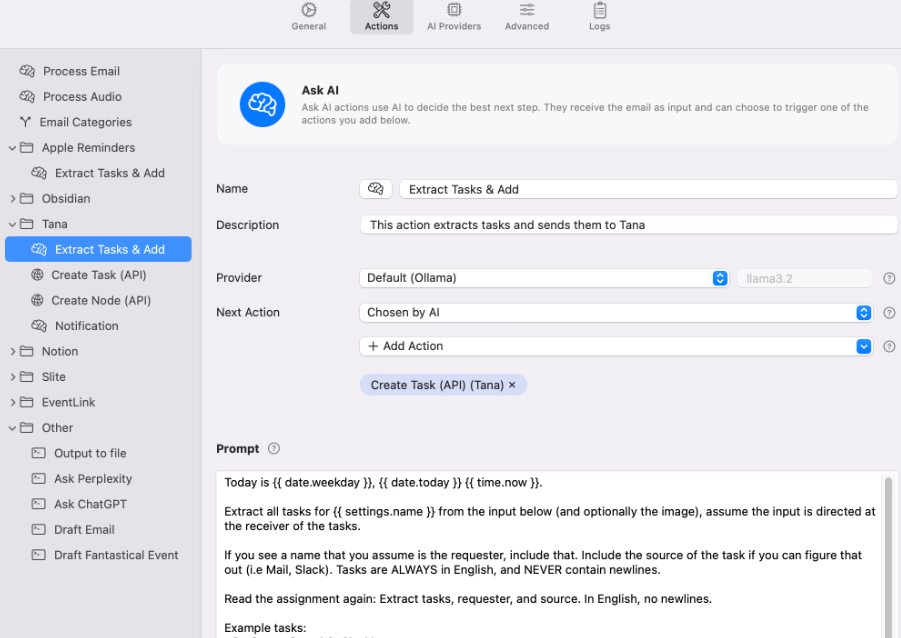Collapse the Other folder
This screenshot has height=638, width=901.
[12, 428]
